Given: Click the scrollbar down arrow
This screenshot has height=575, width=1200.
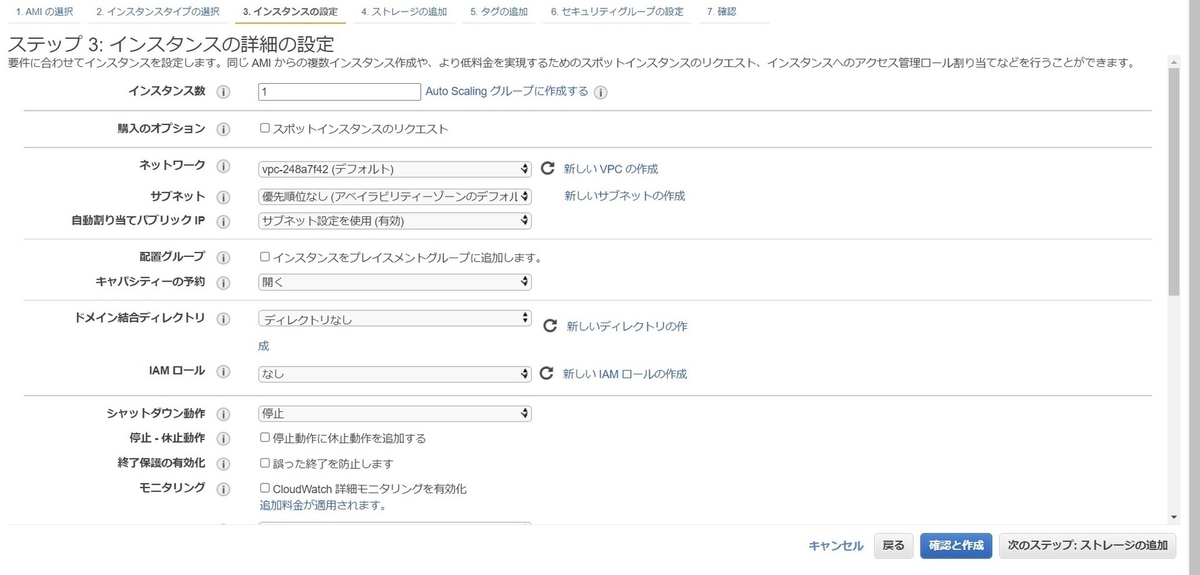Looking at the screenshot, I should coord(1174,516).
